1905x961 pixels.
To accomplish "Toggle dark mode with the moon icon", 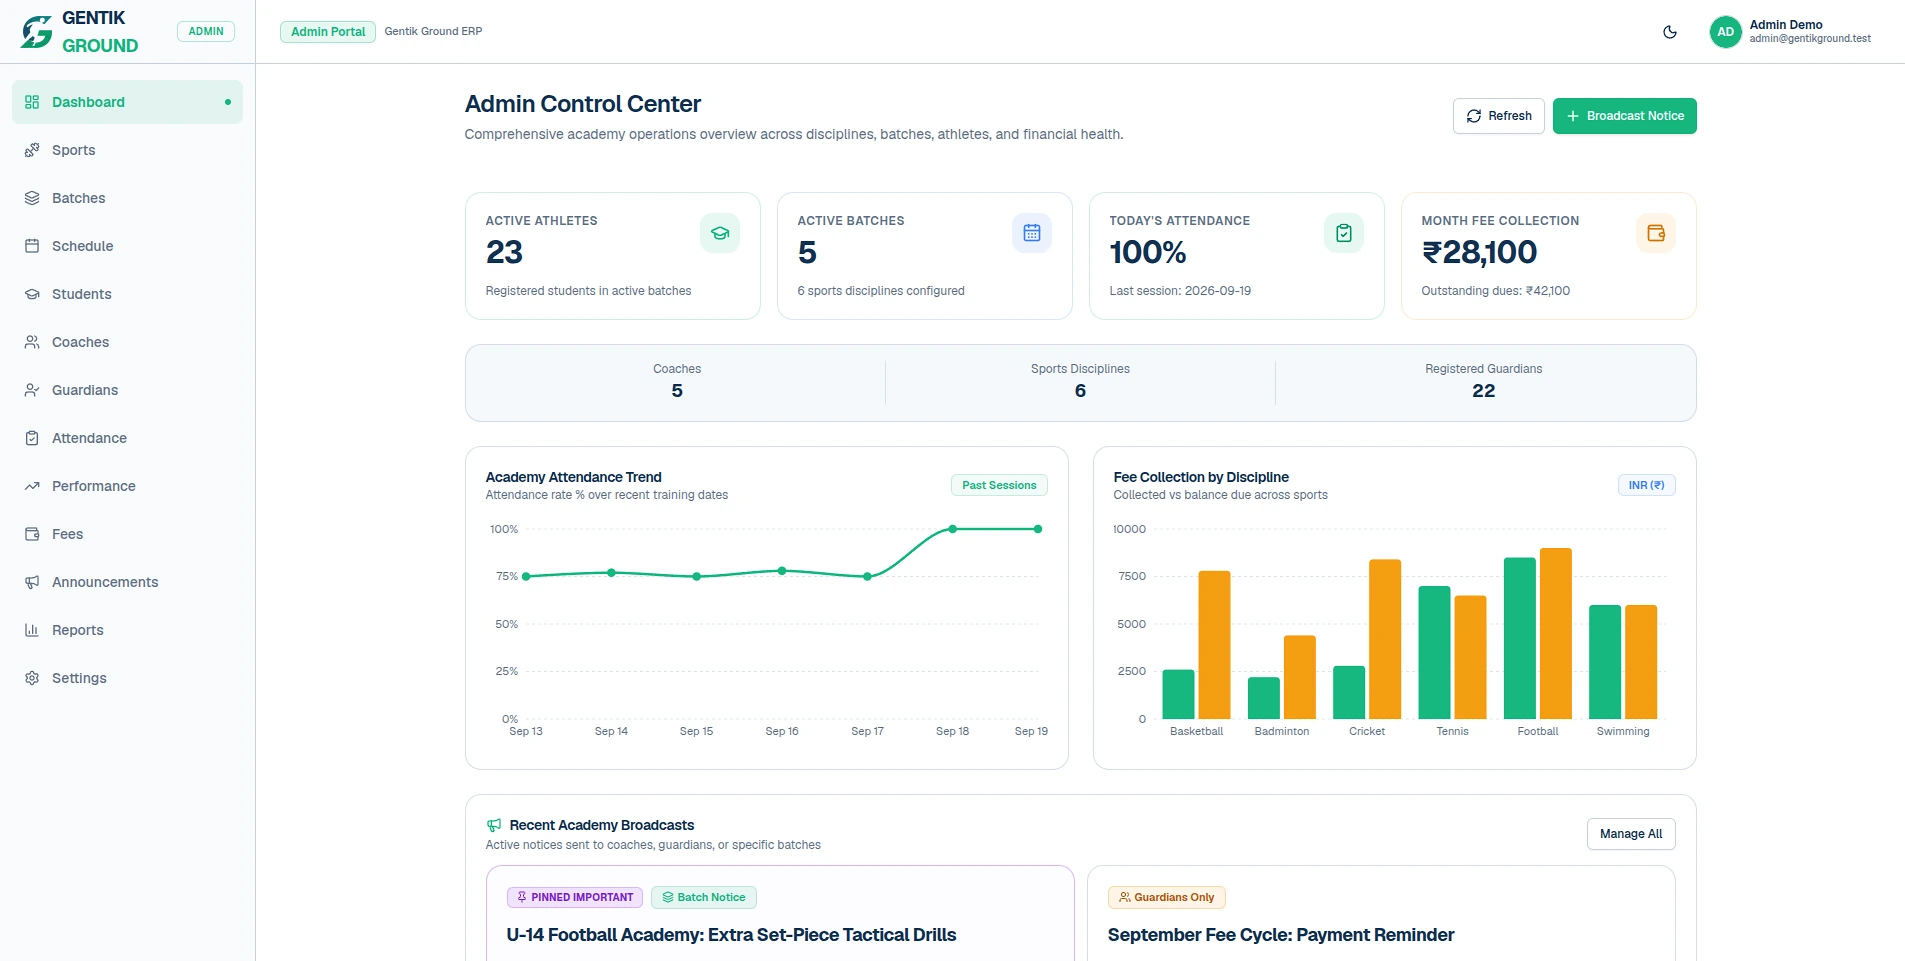I will [1670, 32].
